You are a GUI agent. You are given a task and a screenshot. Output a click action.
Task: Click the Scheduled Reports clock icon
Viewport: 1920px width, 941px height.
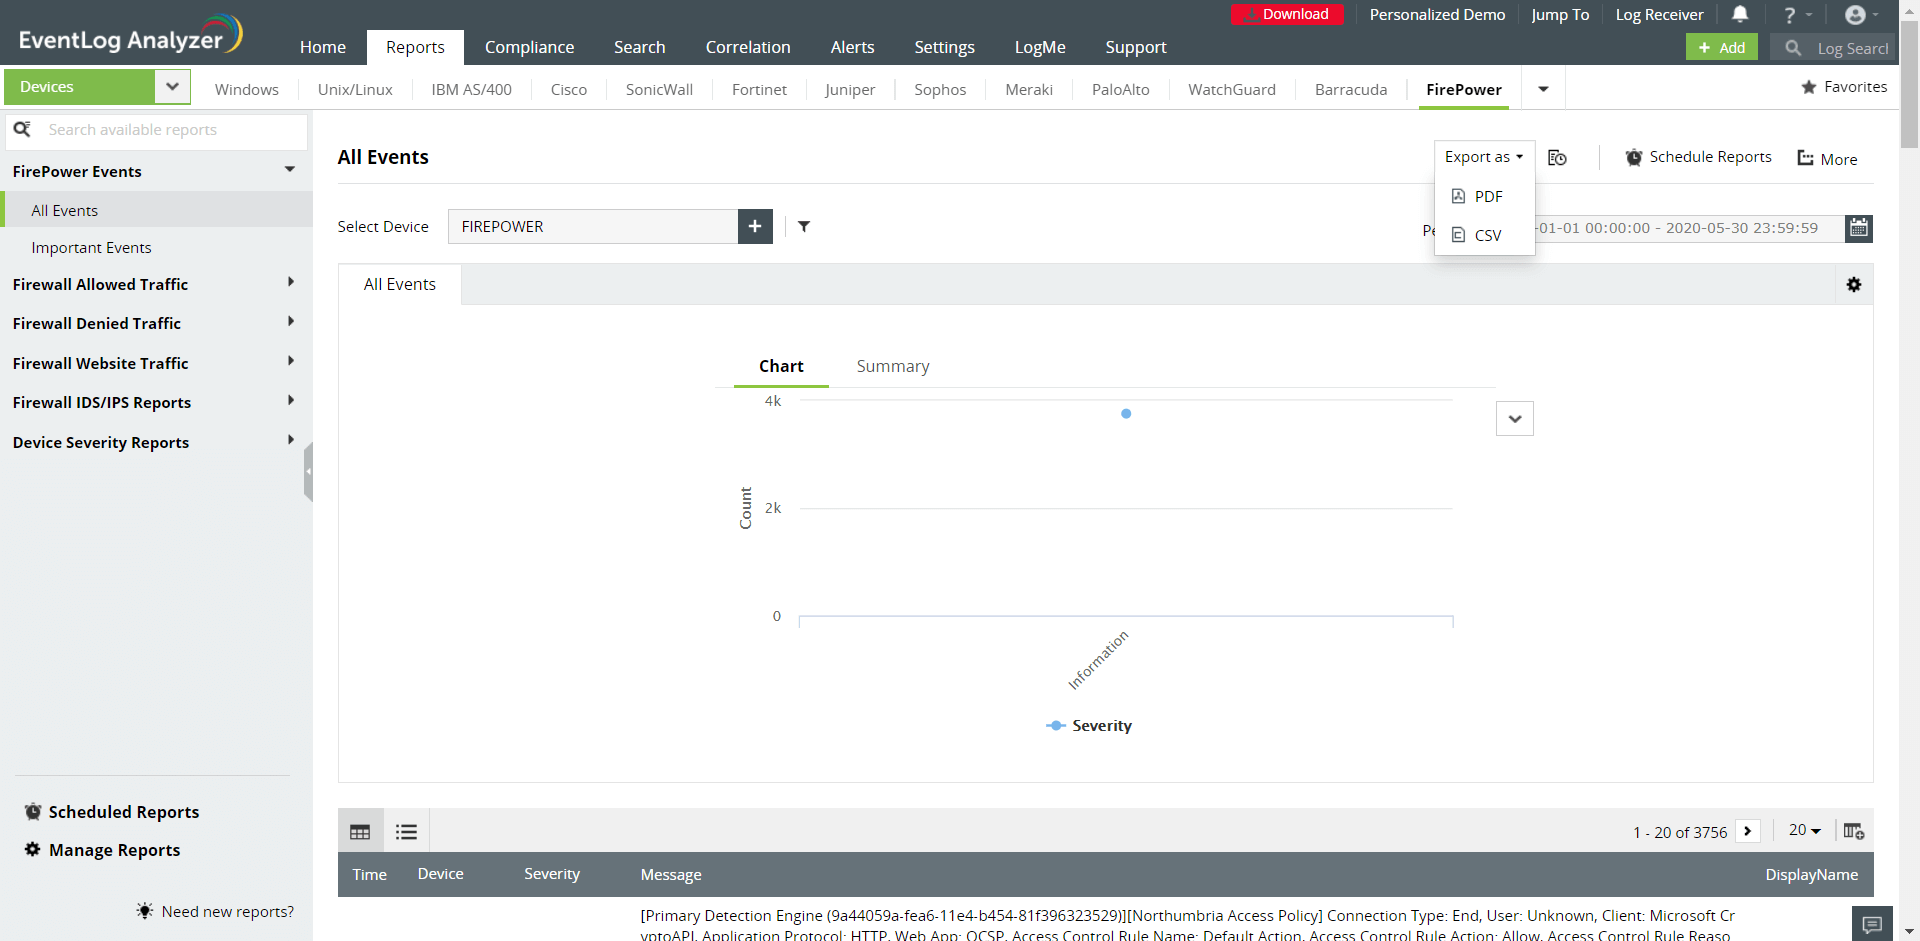(x=33, y=811)
